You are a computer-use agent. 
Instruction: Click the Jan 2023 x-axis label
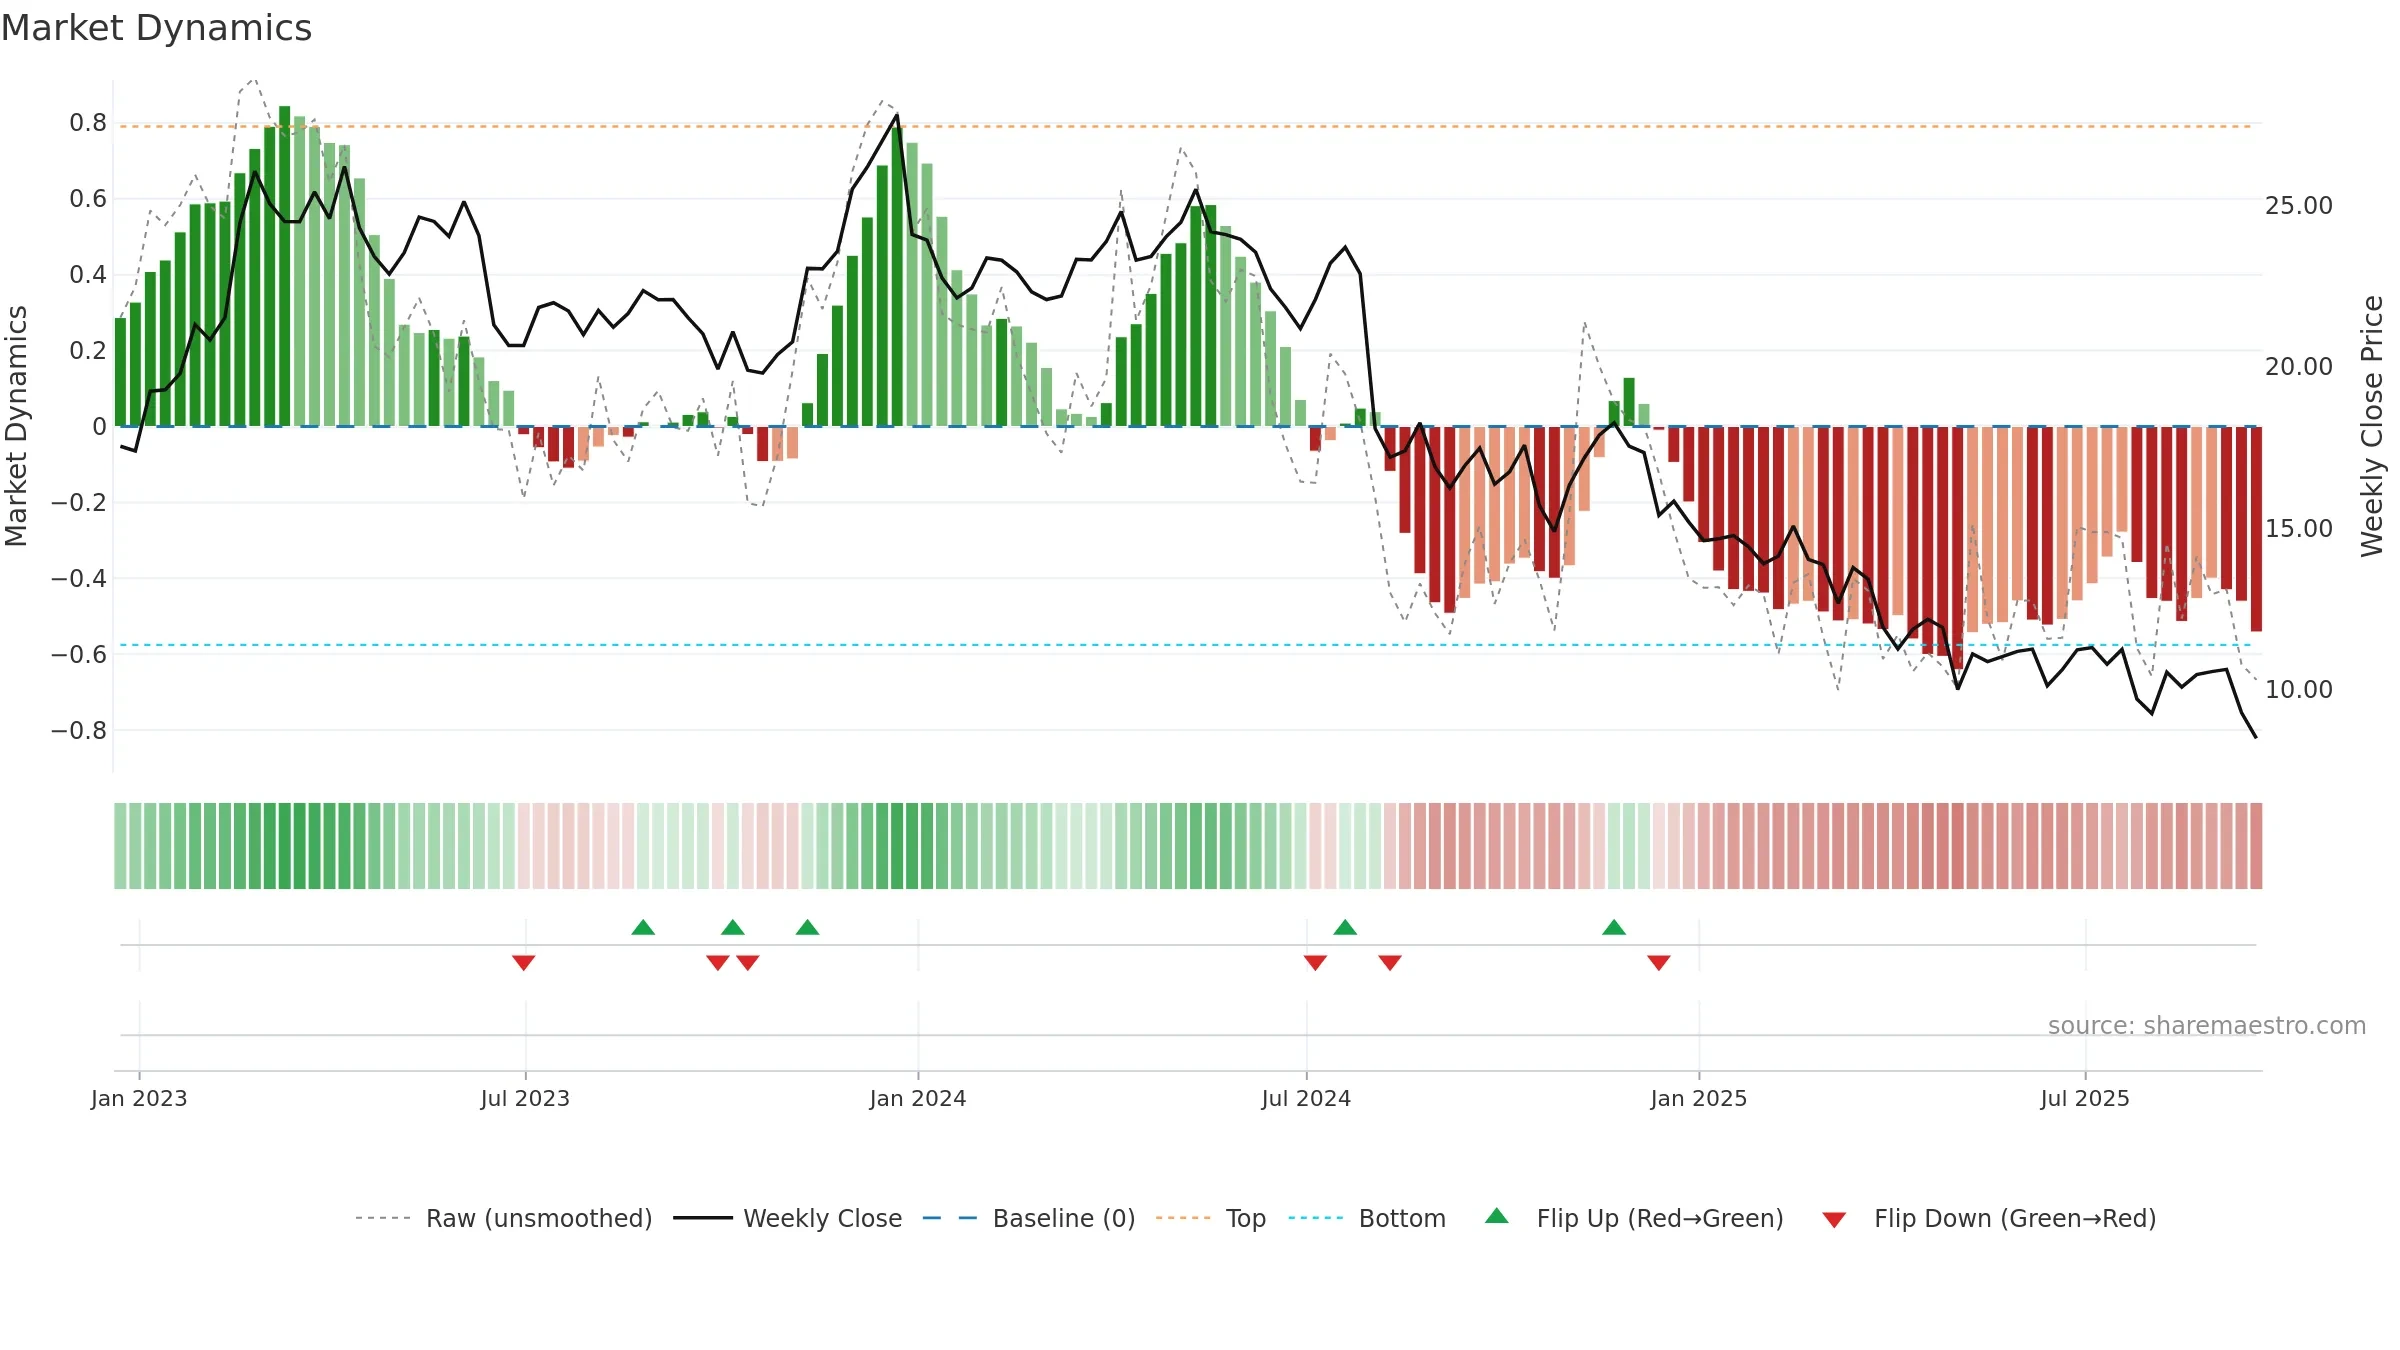pyautogui.click(x=139, y=1098)
